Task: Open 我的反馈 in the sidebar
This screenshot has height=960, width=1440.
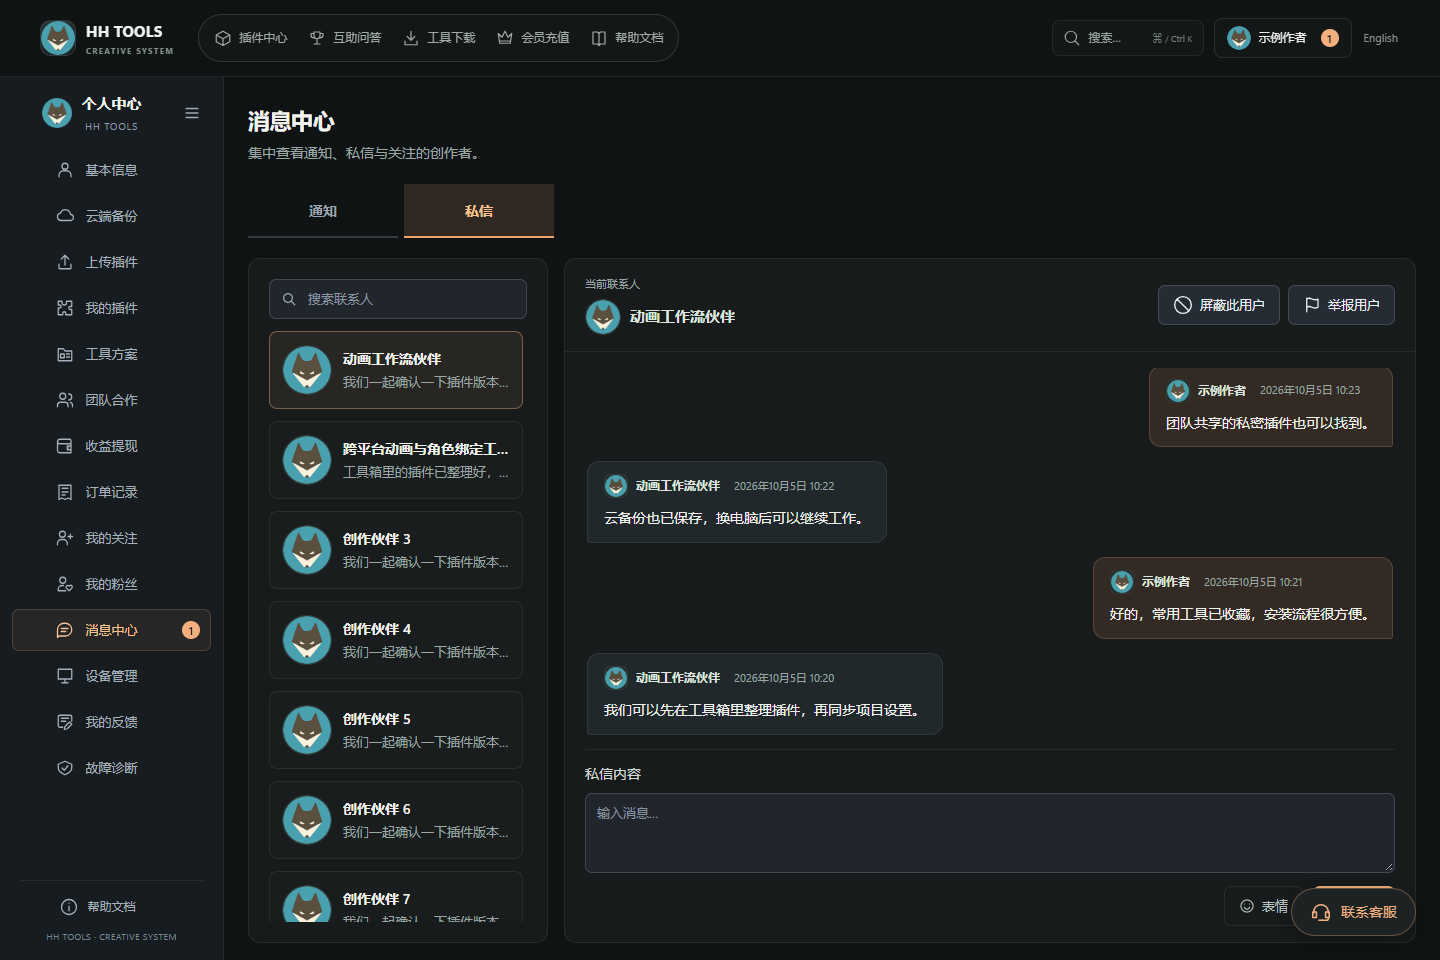Action: coord(111,722)
